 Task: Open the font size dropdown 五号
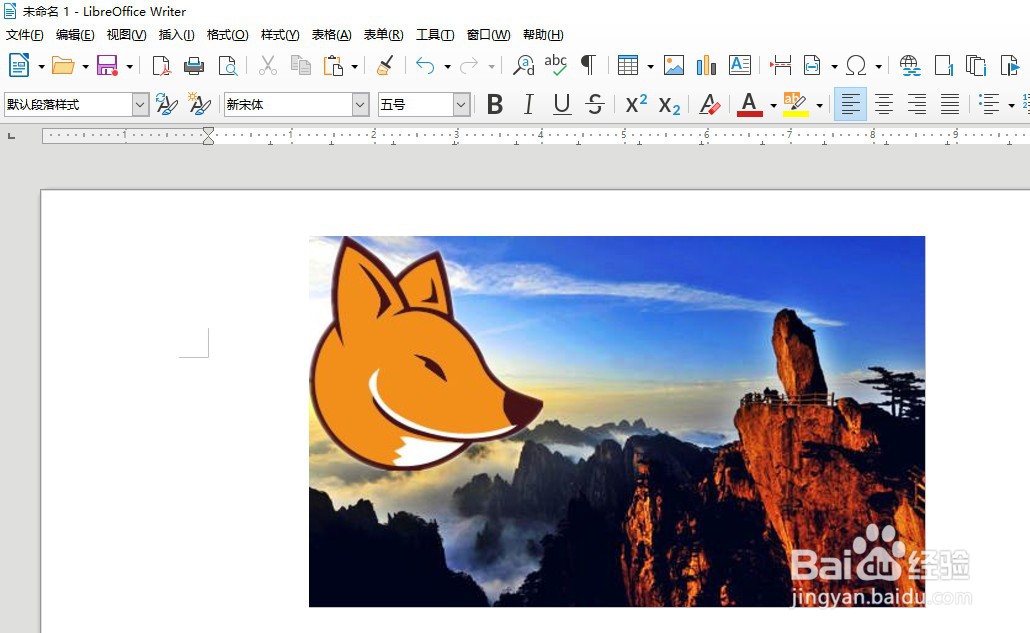pyautogui.click(x=461, y=104)
